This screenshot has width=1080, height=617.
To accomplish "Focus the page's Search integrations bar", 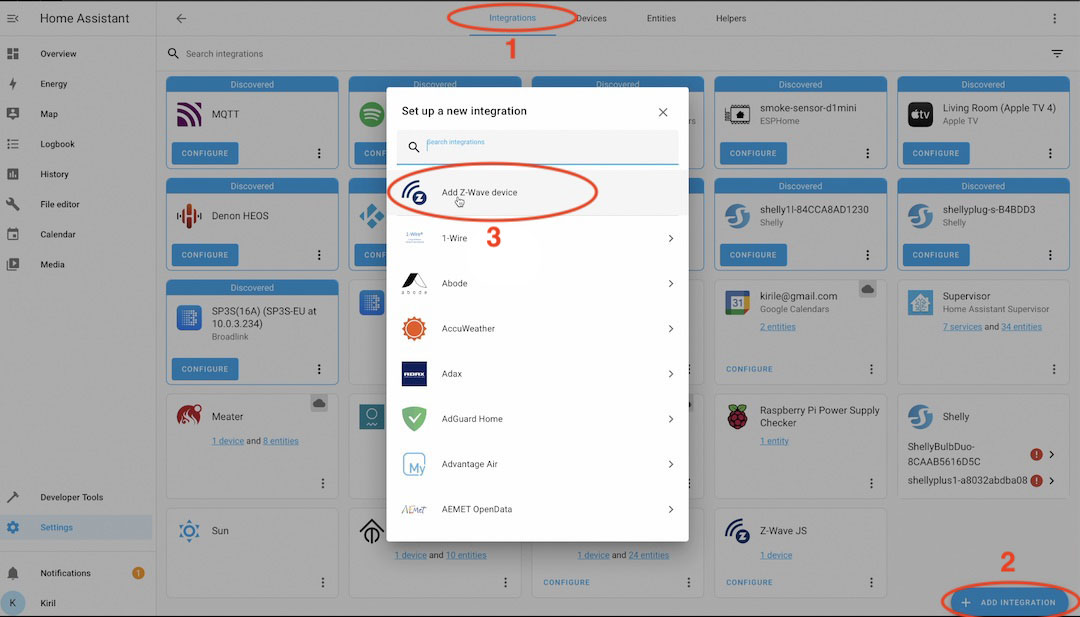I will coord(606,54).
